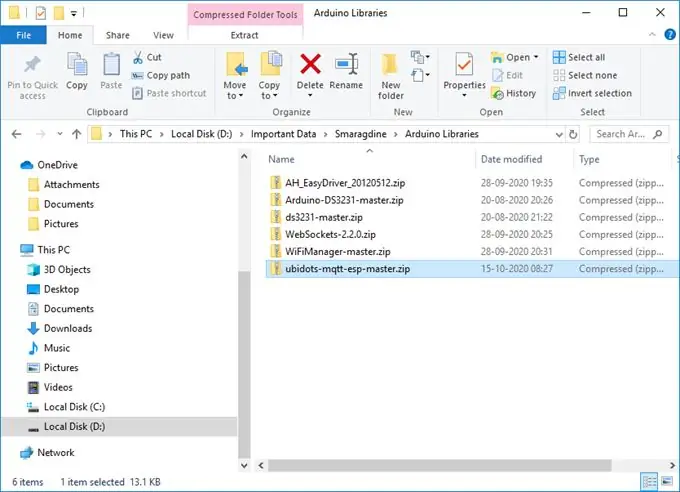This screenshot has height=492, width=680.
Task: Open Desktop in navigation pane
Action: [61, 289]
